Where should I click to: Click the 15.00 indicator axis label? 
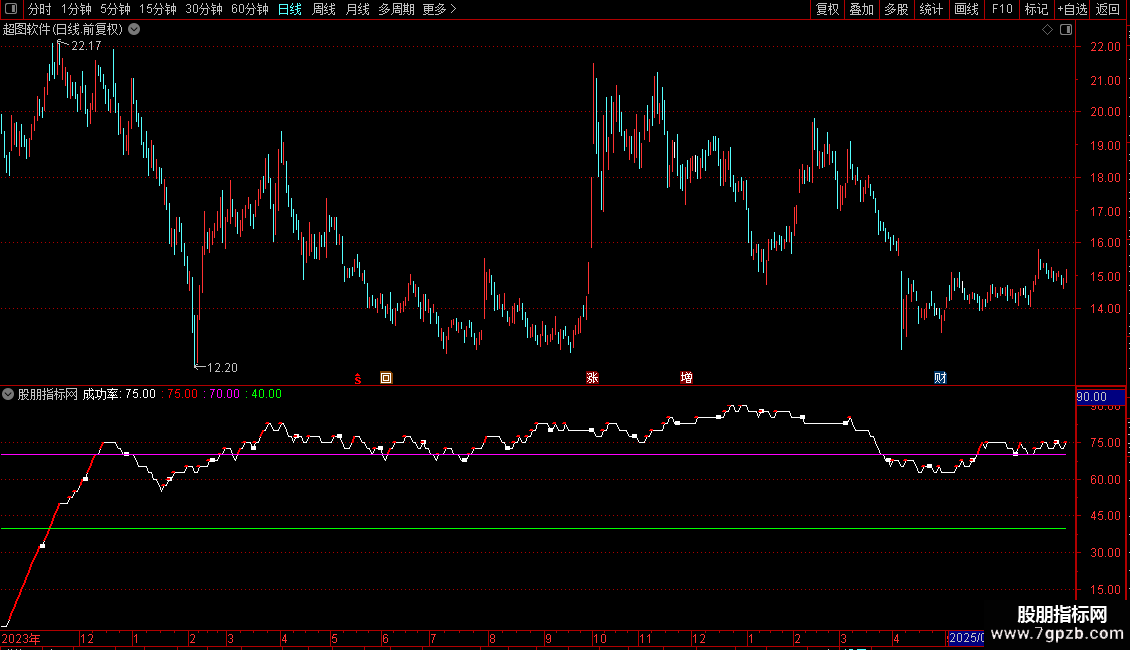point(1105,589)
